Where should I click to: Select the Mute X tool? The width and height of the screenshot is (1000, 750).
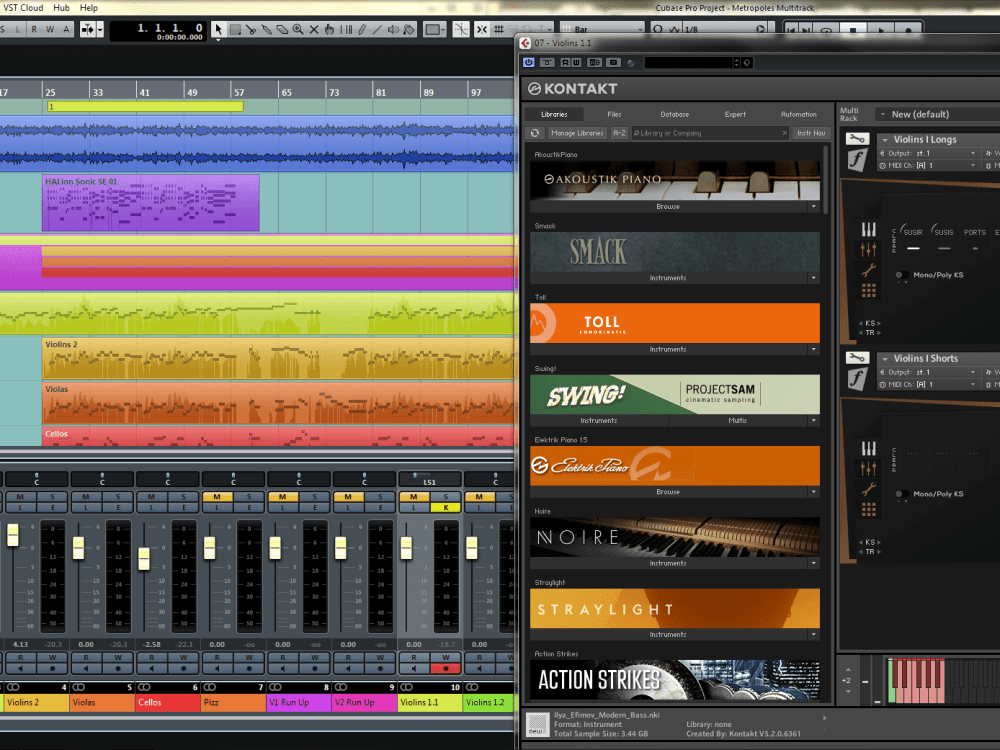(314, 29)
